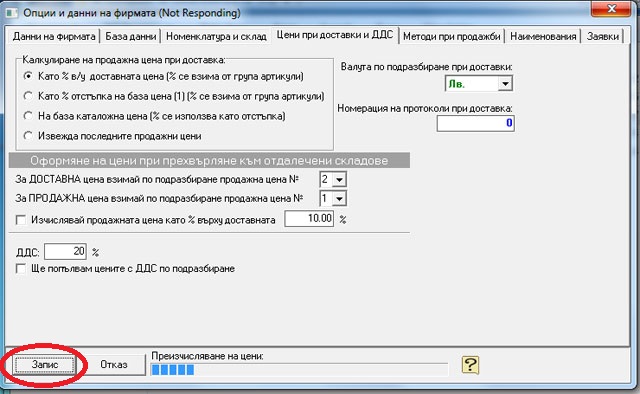Open the yellow question mark help icon
The width and height of the screenshot is (640, 394).
point(470,365)
